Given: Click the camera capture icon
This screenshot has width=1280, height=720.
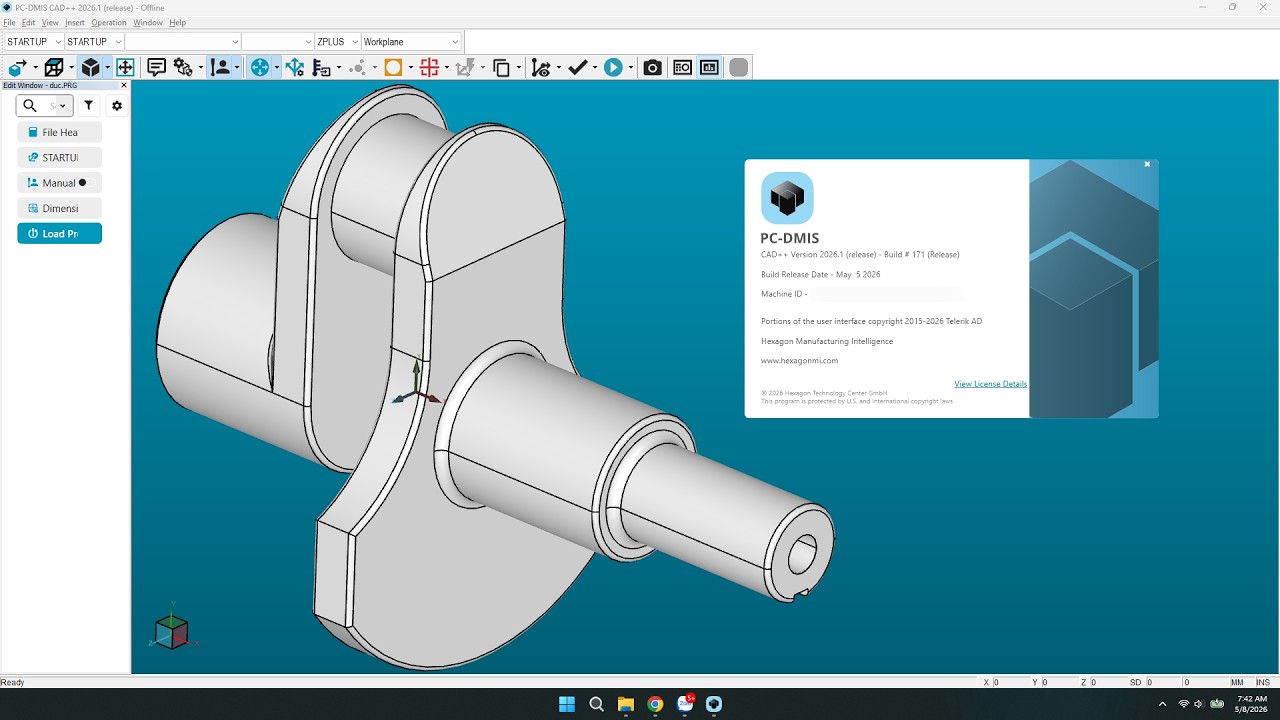Looking at the screenshot, I should [653, 68].
